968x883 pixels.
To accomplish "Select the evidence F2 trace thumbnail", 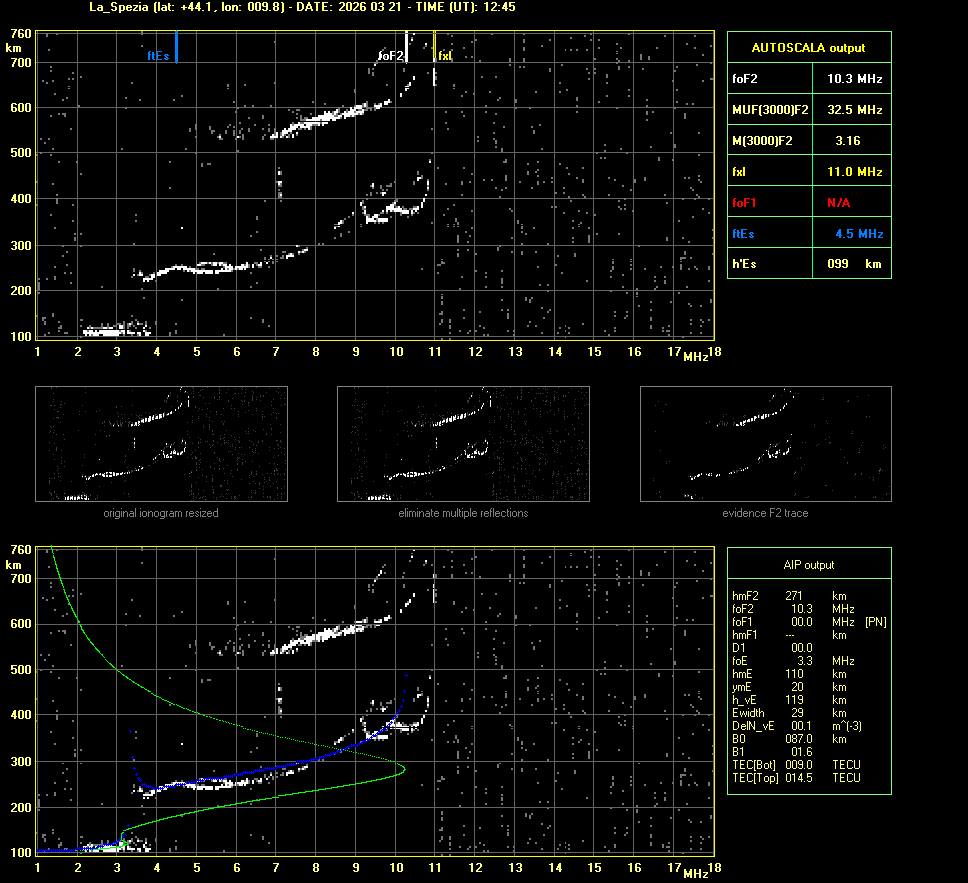I will (765, 444).
